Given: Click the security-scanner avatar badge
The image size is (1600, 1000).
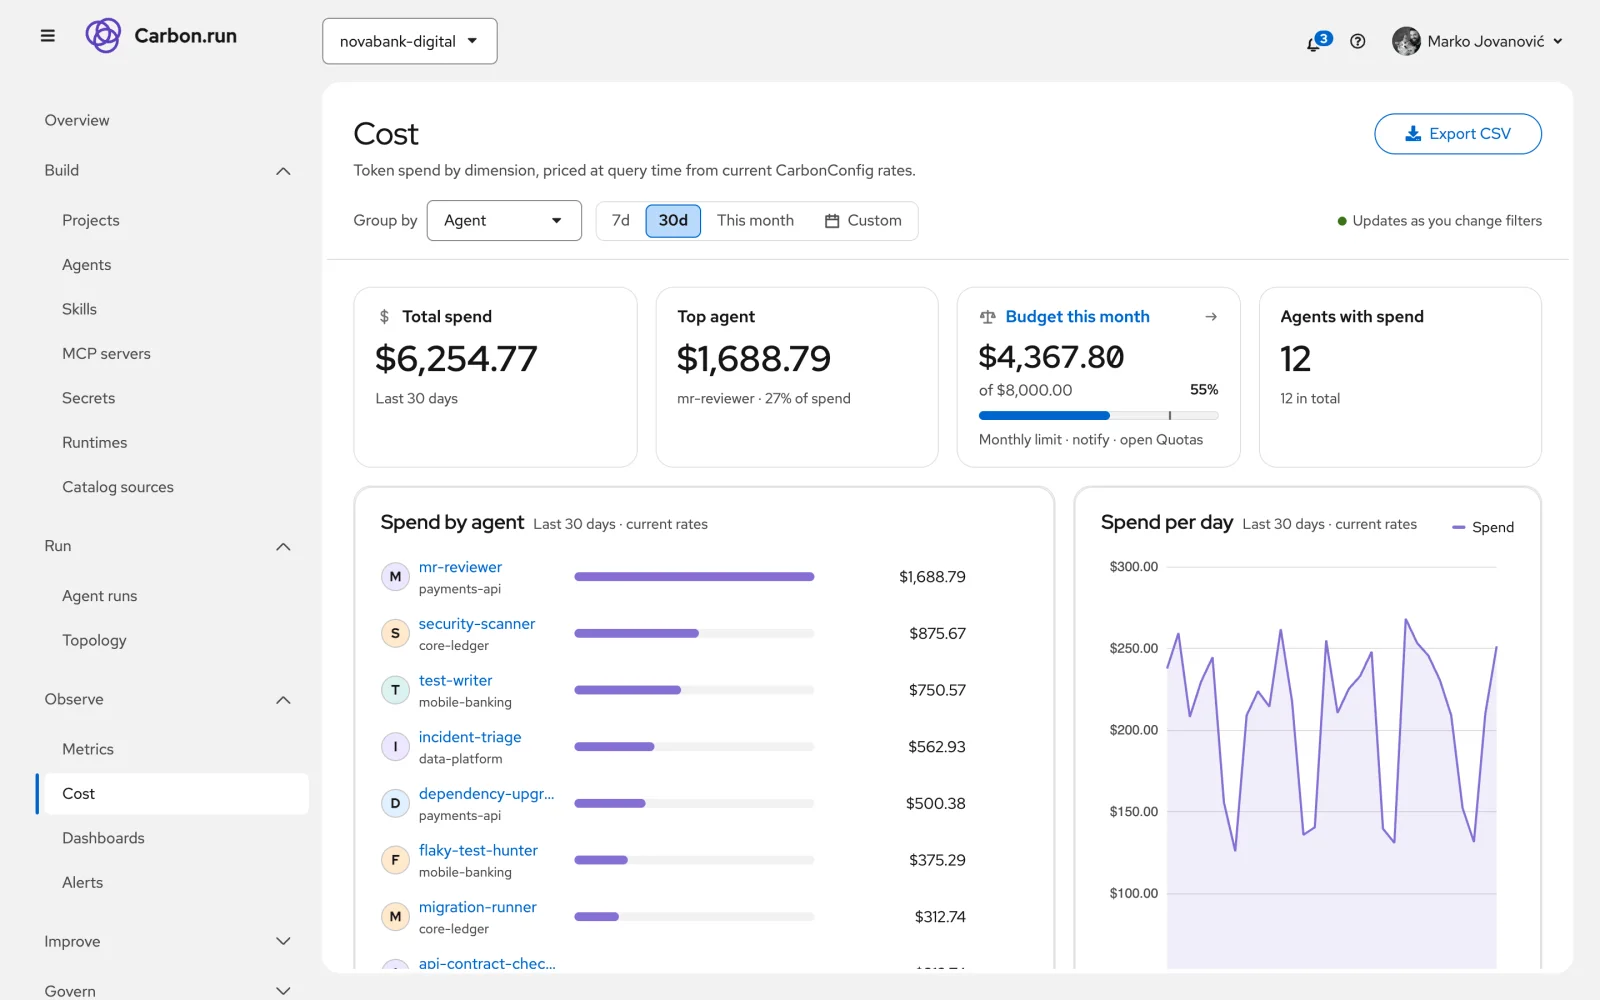Looking at the screenshot, I should tap(395, 634).
